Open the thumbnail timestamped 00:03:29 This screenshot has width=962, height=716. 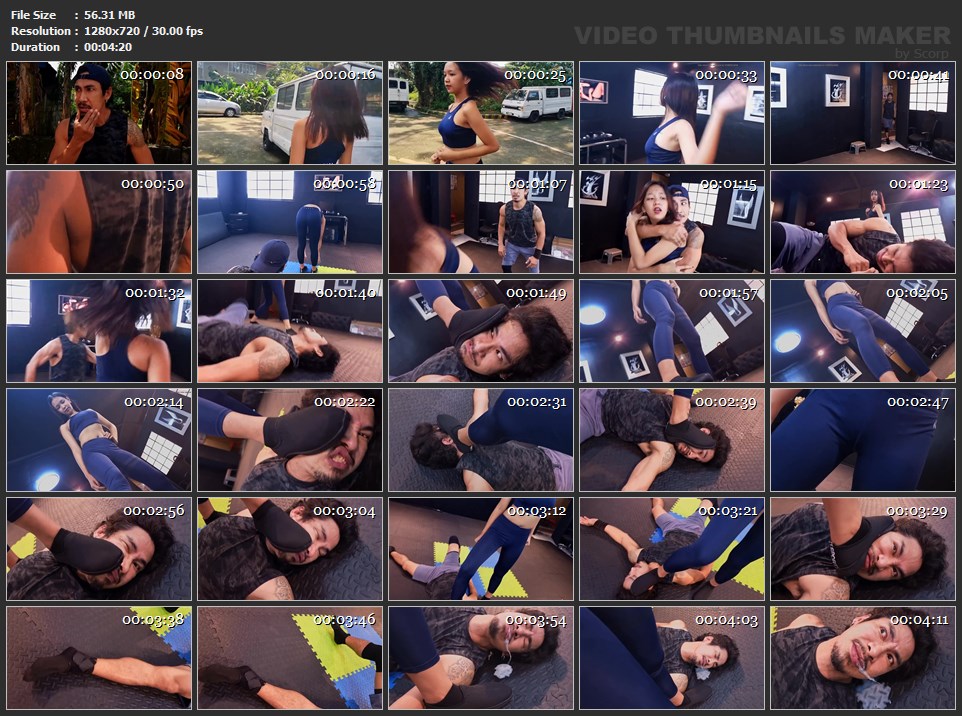(863, 549)
